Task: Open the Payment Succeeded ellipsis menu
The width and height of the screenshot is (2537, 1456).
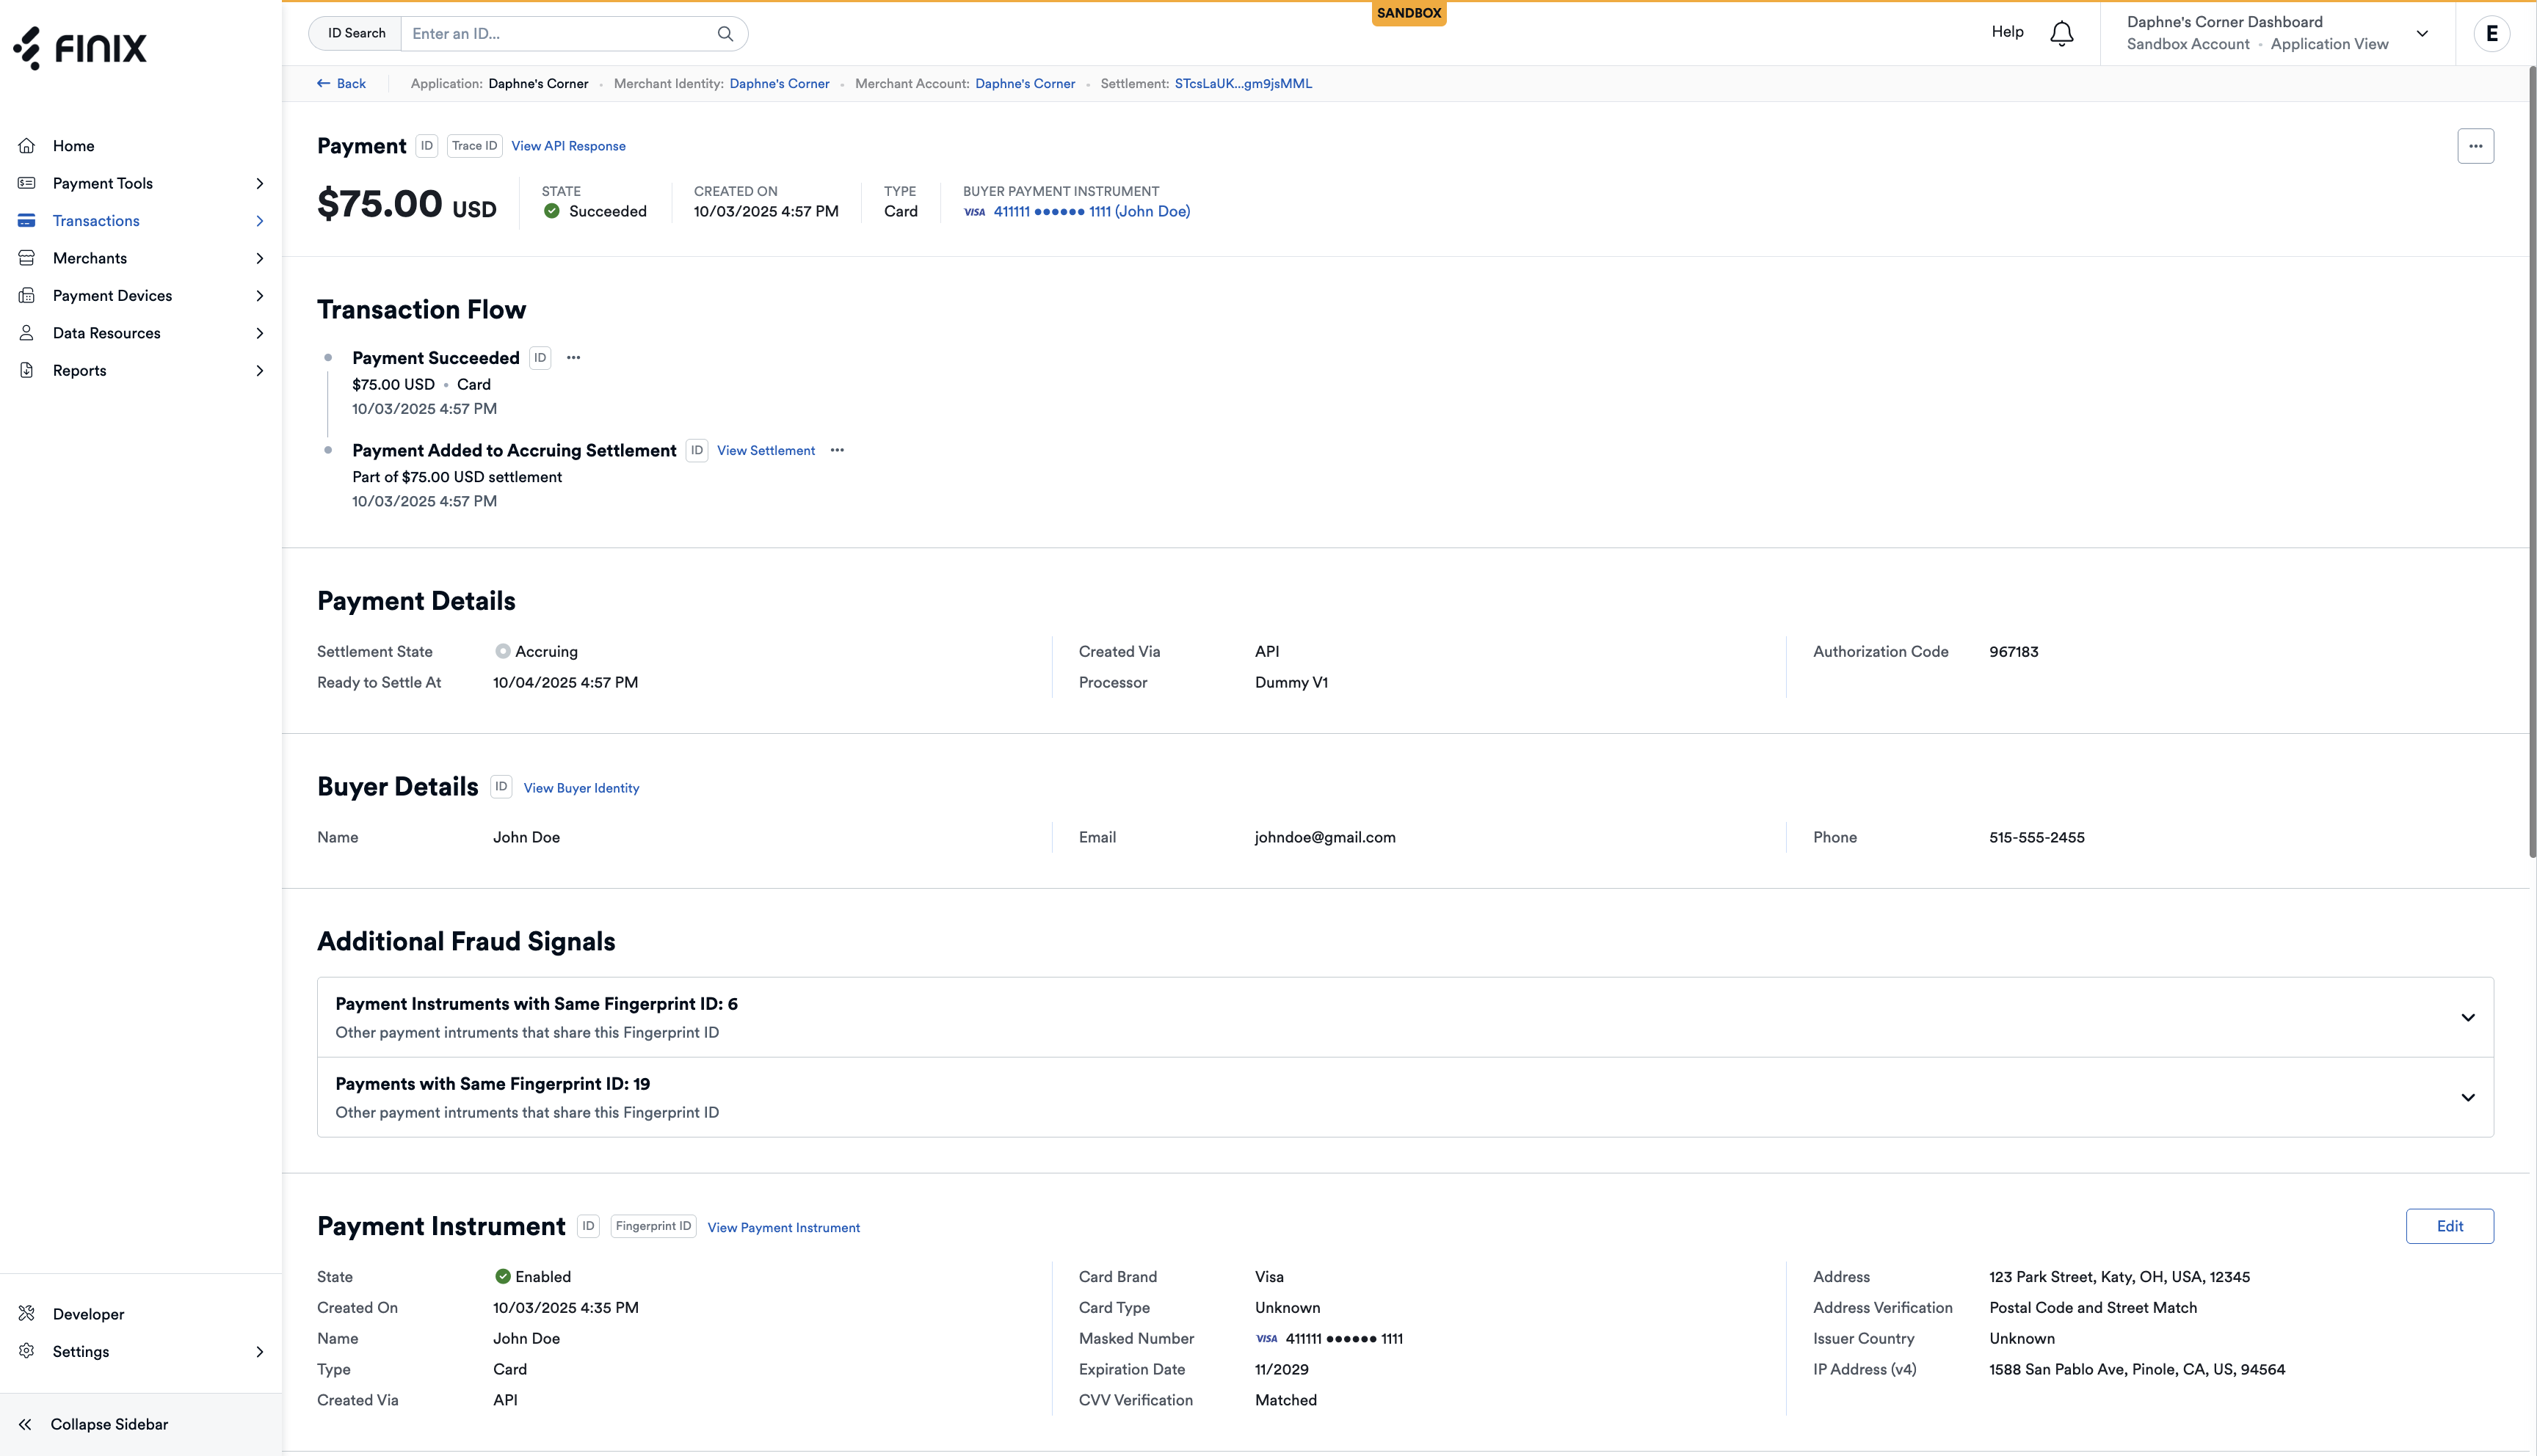Action: pos(573,357)
